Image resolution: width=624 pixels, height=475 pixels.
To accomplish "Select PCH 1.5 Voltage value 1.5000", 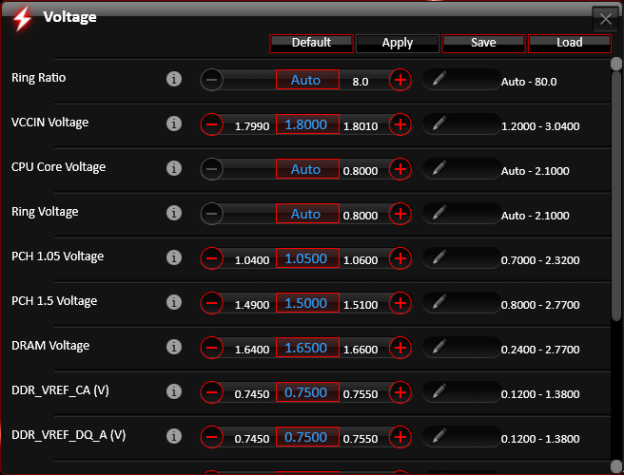I will click(308, 303).
